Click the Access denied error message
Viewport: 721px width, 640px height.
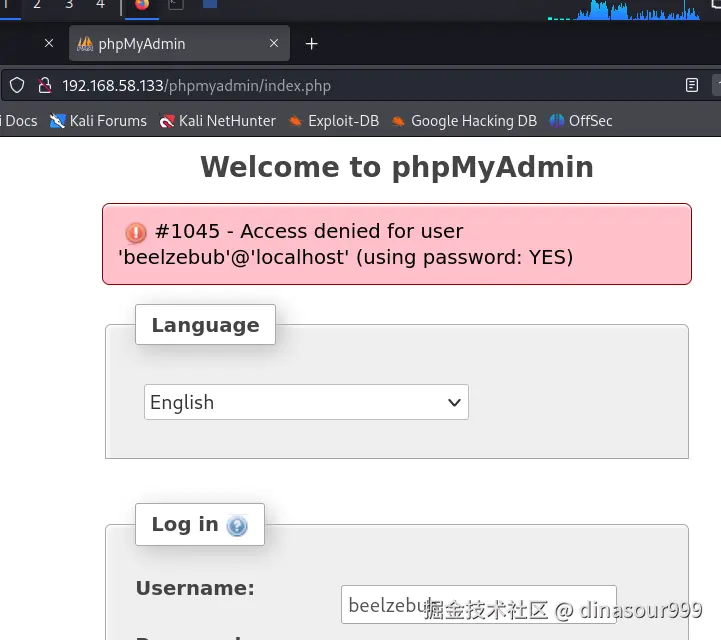pos(397,244)
